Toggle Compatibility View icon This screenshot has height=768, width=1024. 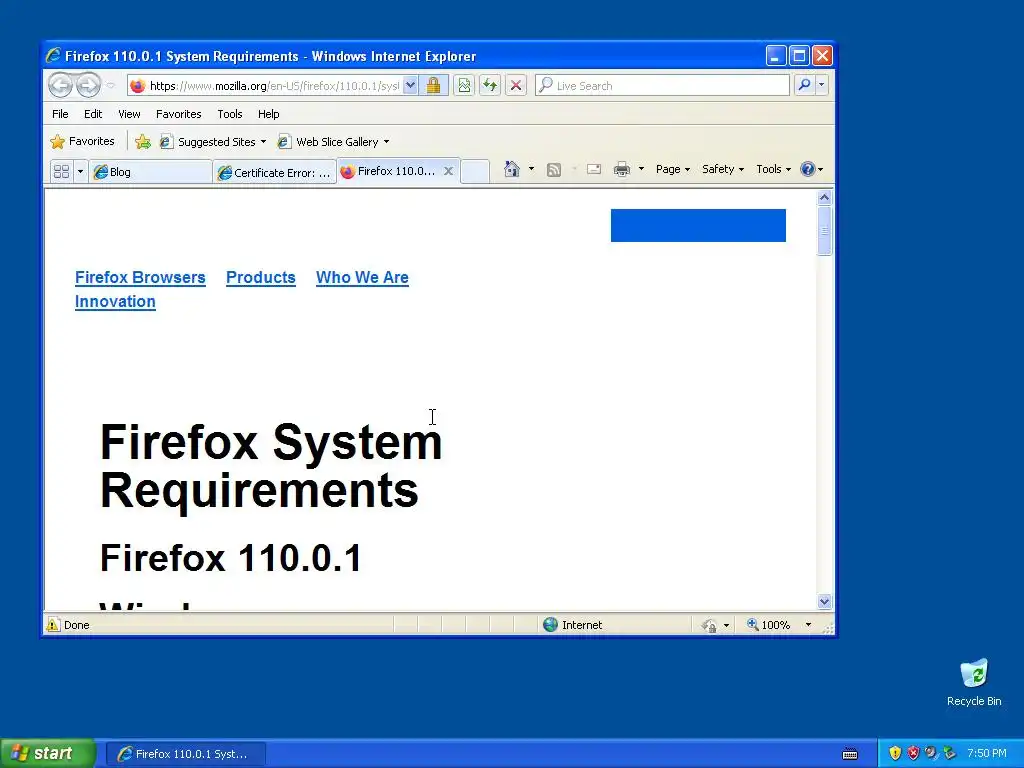[464, 86]
